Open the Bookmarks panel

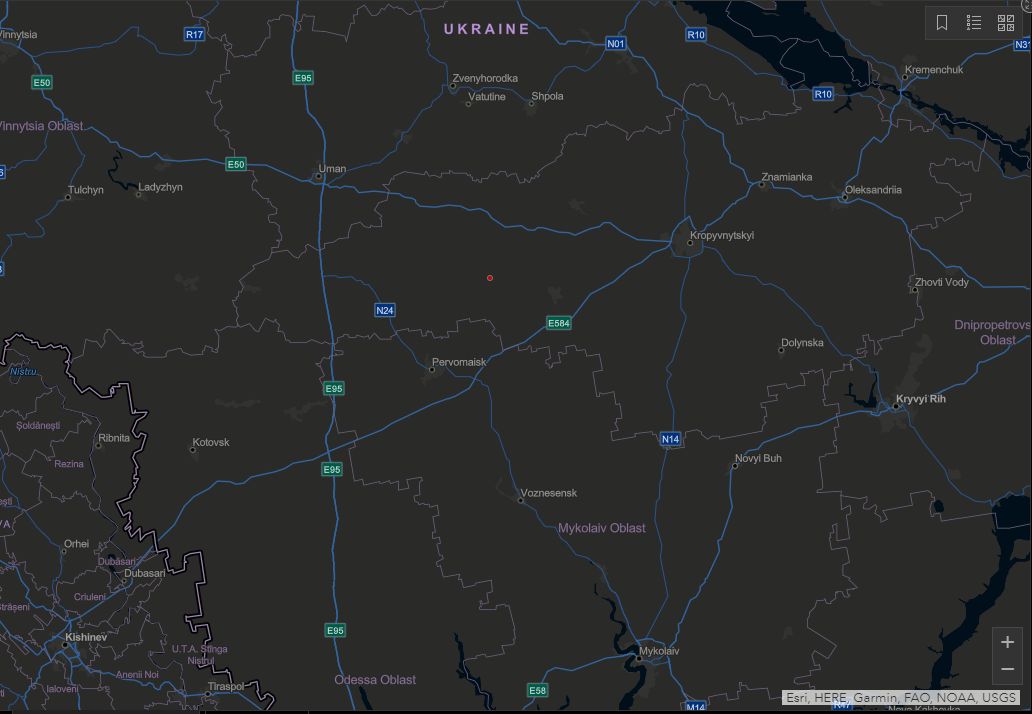click(942, 23)
